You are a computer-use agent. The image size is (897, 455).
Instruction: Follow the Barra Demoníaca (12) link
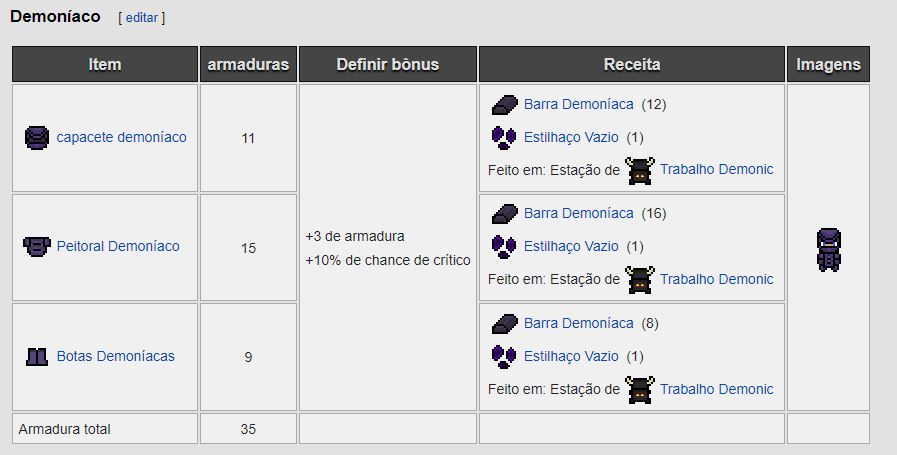point(578,104)
